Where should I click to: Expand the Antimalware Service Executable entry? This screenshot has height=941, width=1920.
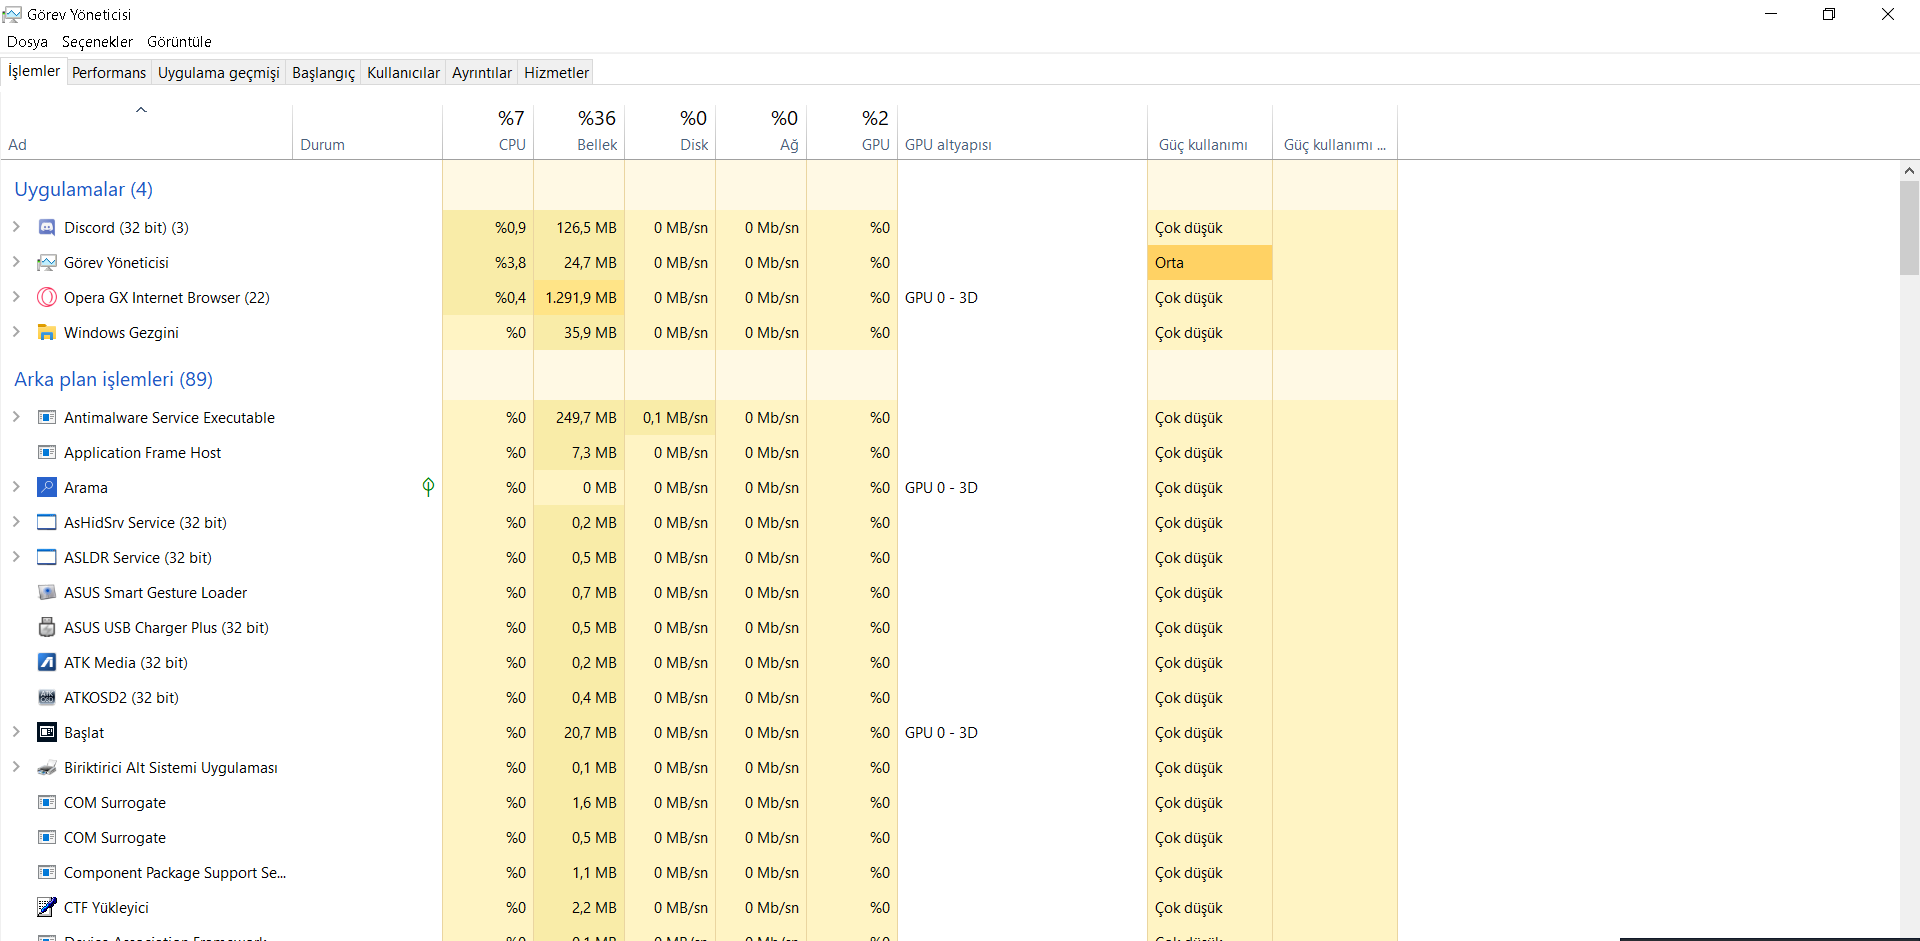point(16,418)
